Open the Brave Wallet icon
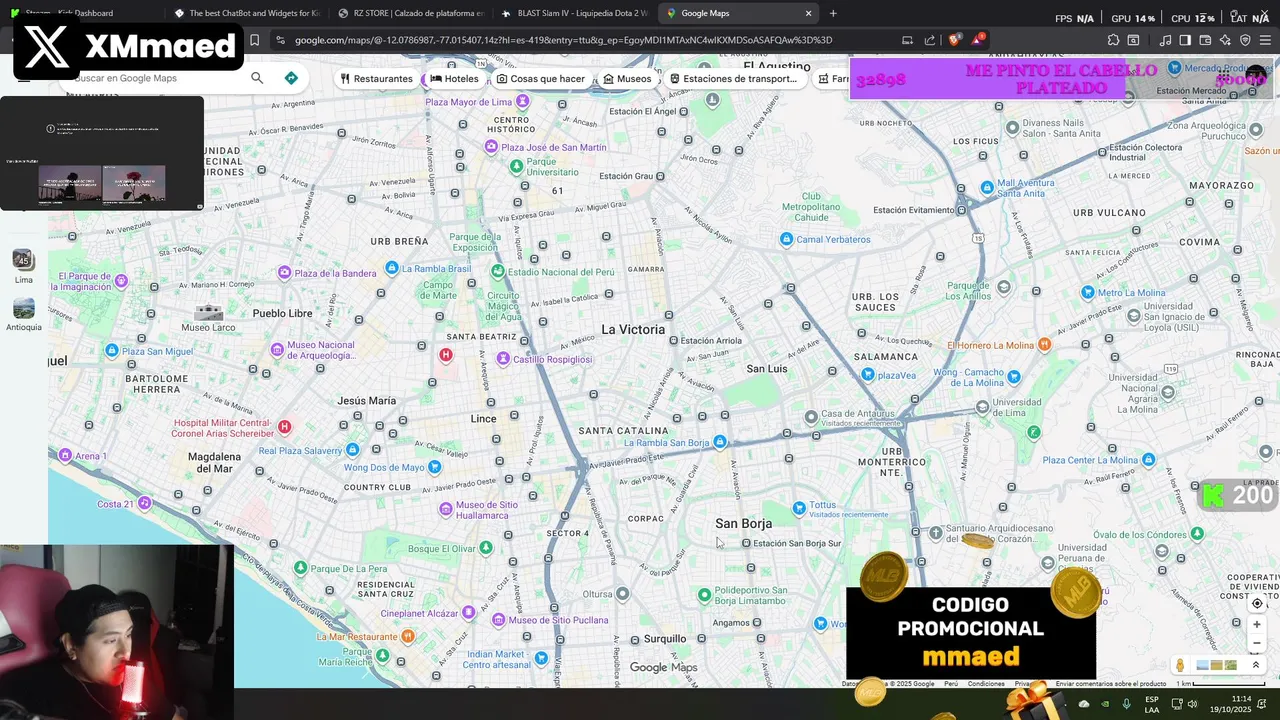The height and width of the screenshot is (720, 1280). coord(1205,40)
